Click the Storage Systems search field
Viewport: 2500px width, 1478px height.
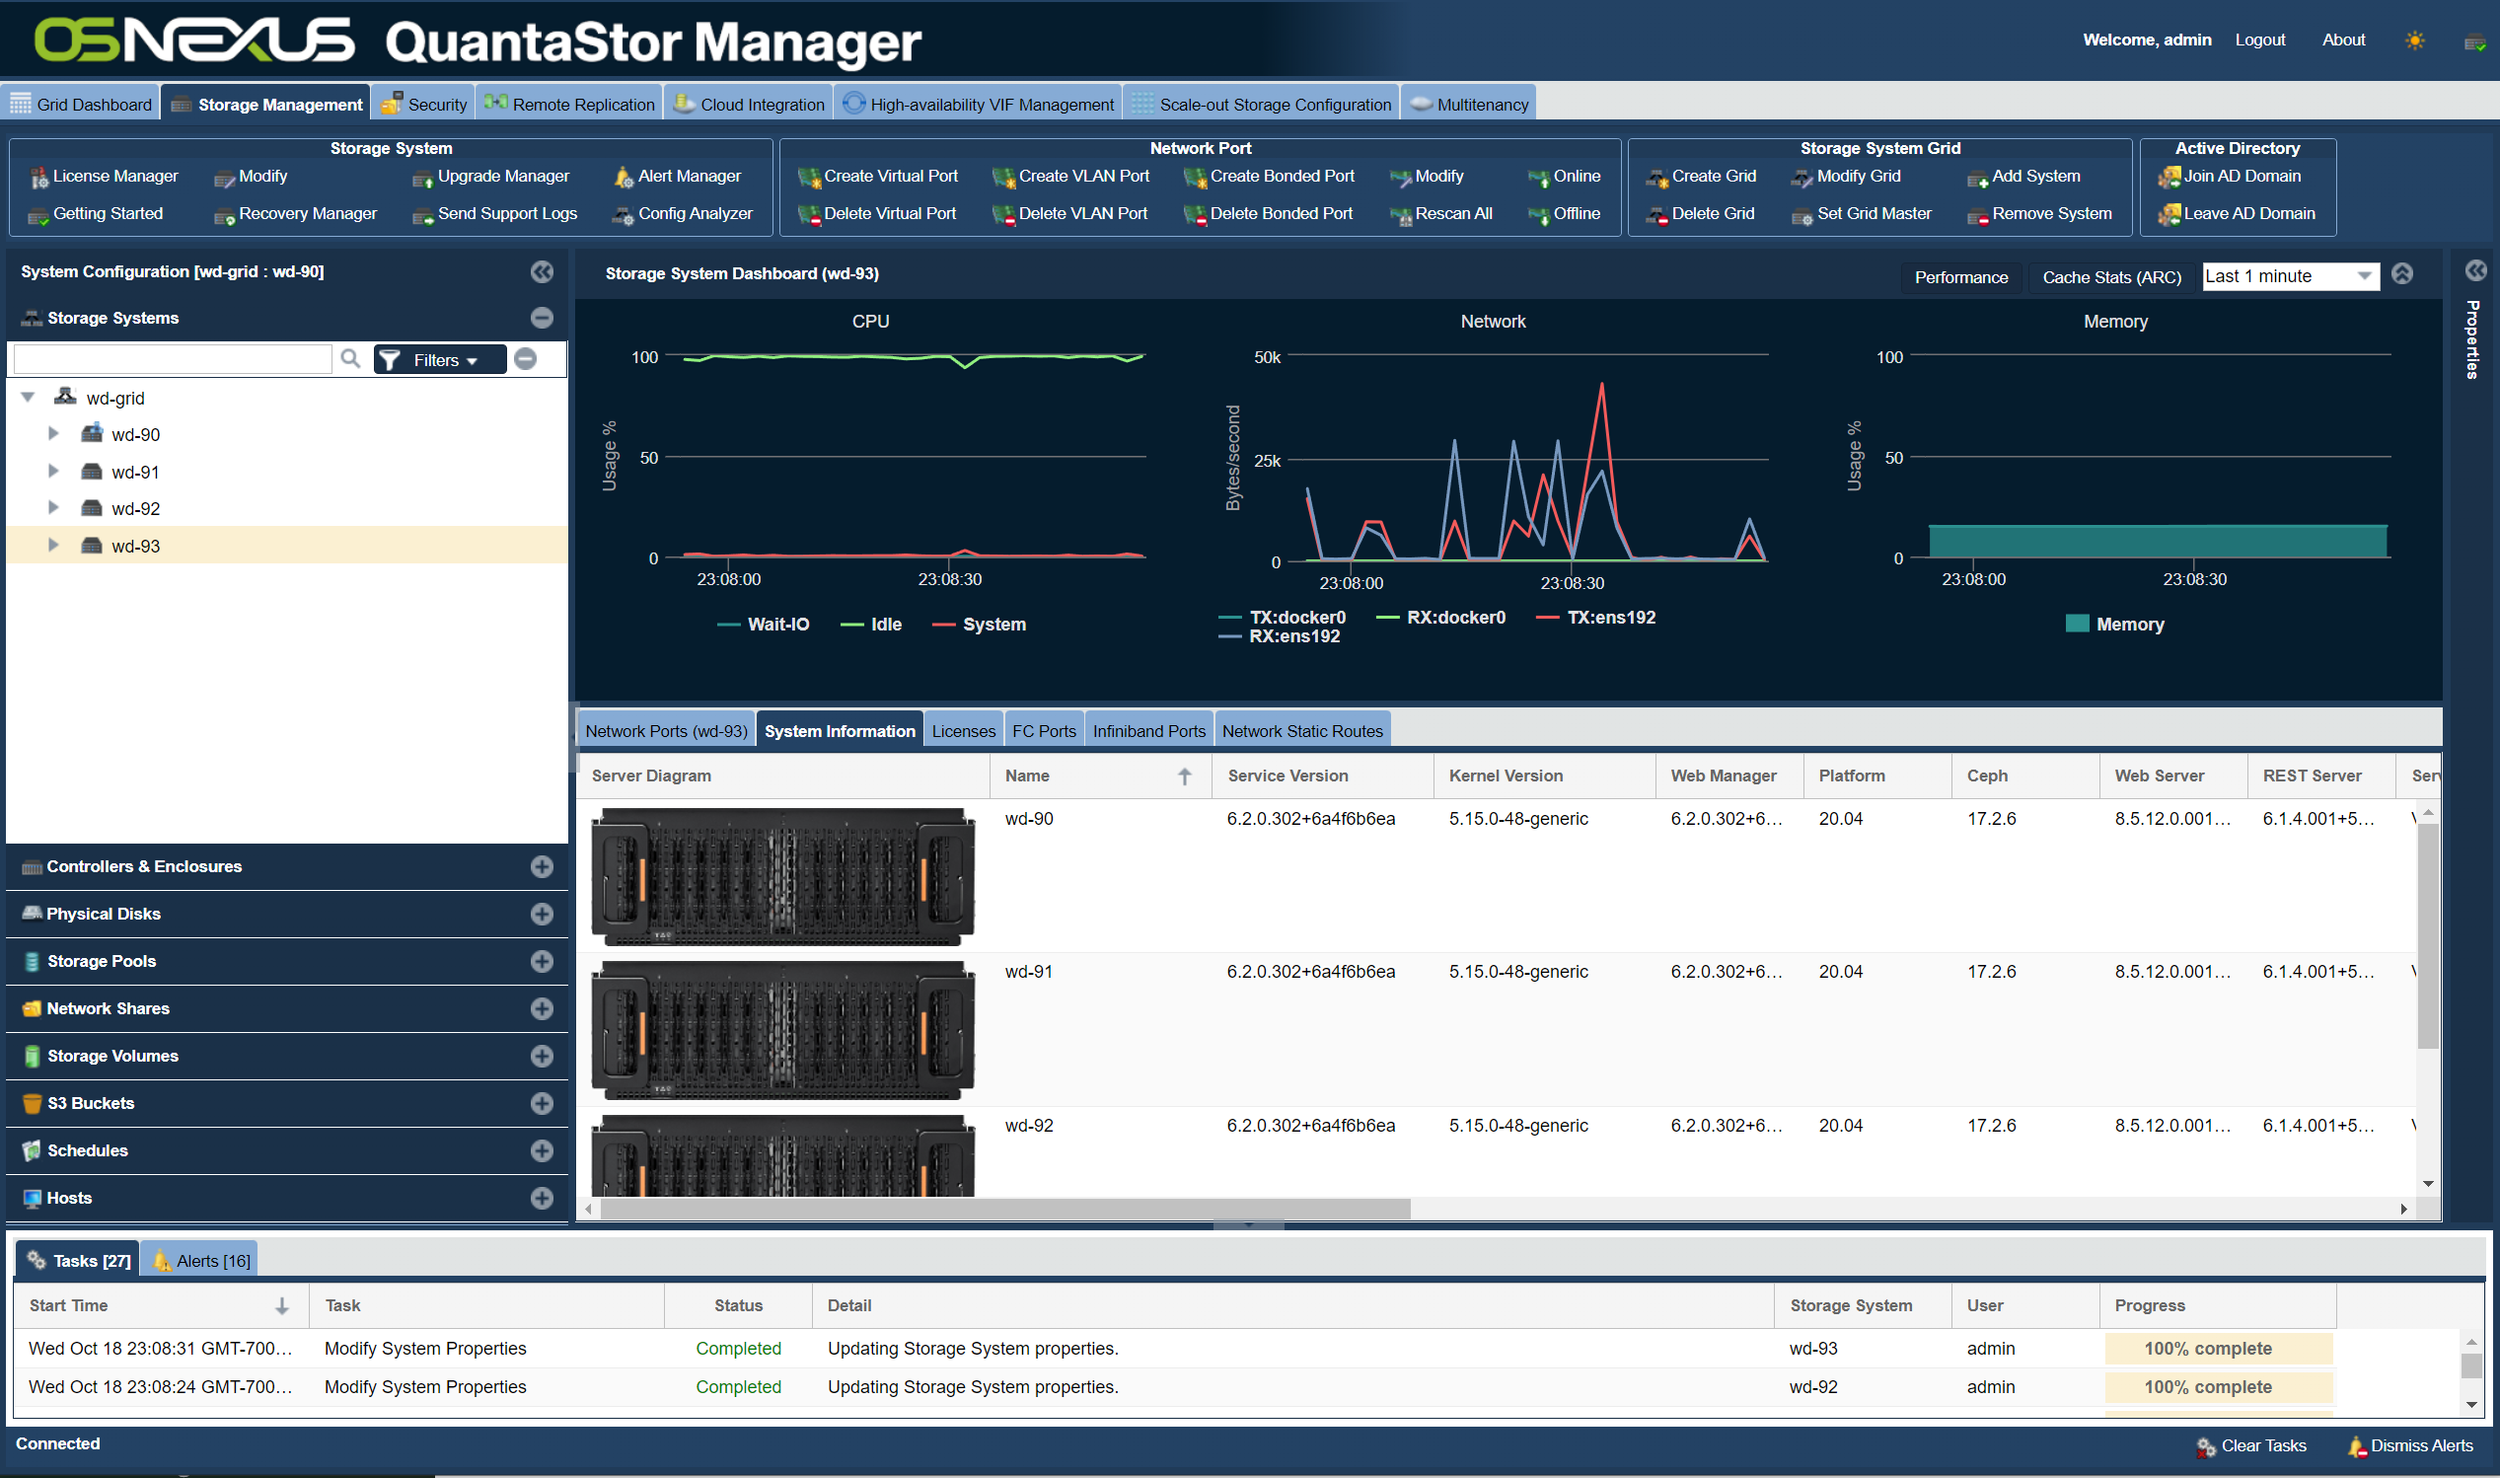click(x=172, y=358)
